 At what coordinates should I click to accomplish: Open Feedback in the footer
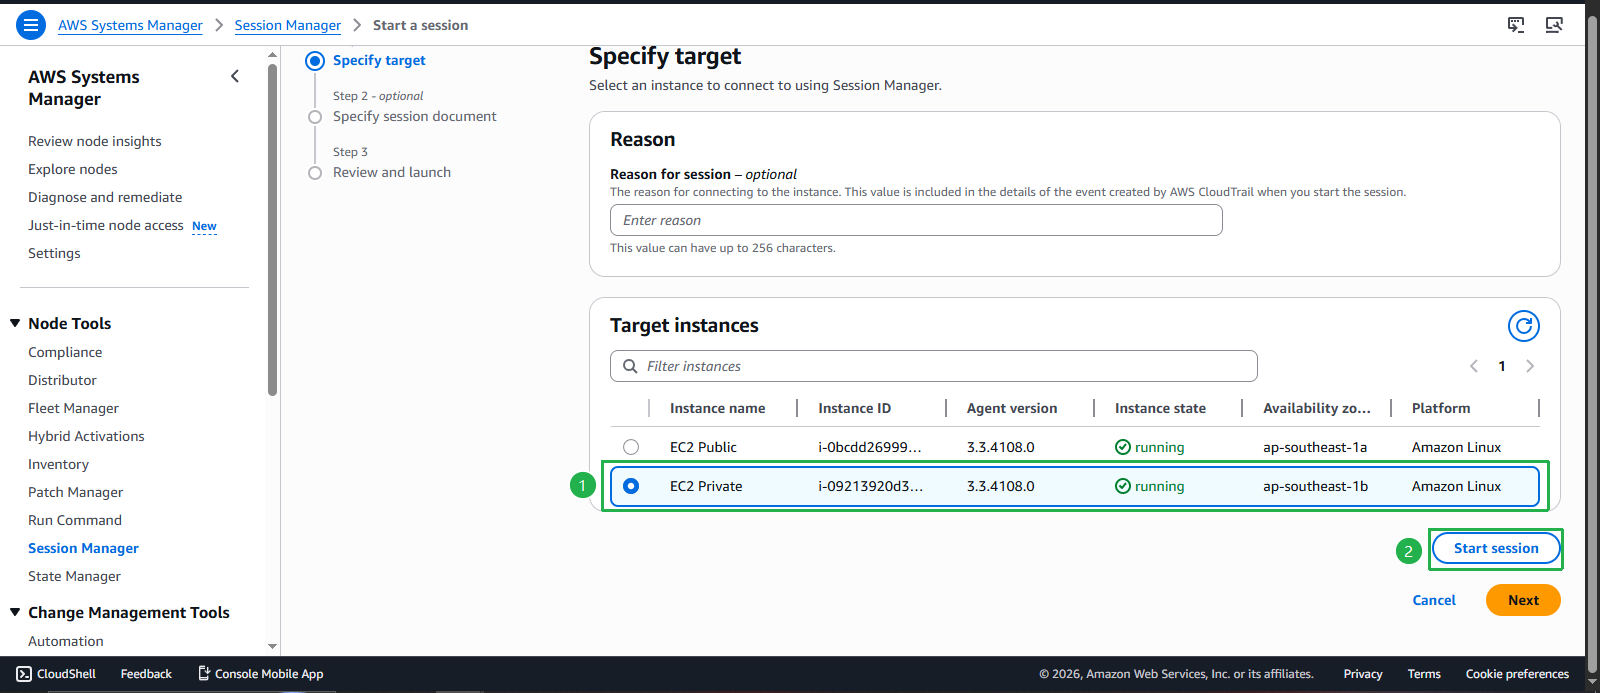146,674
